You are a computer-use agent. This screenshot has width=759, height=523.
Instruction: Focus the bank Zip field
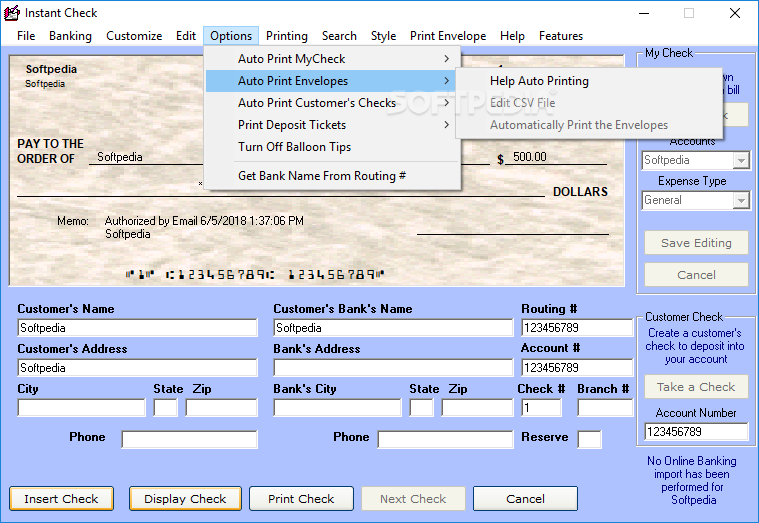pos(477,408)
